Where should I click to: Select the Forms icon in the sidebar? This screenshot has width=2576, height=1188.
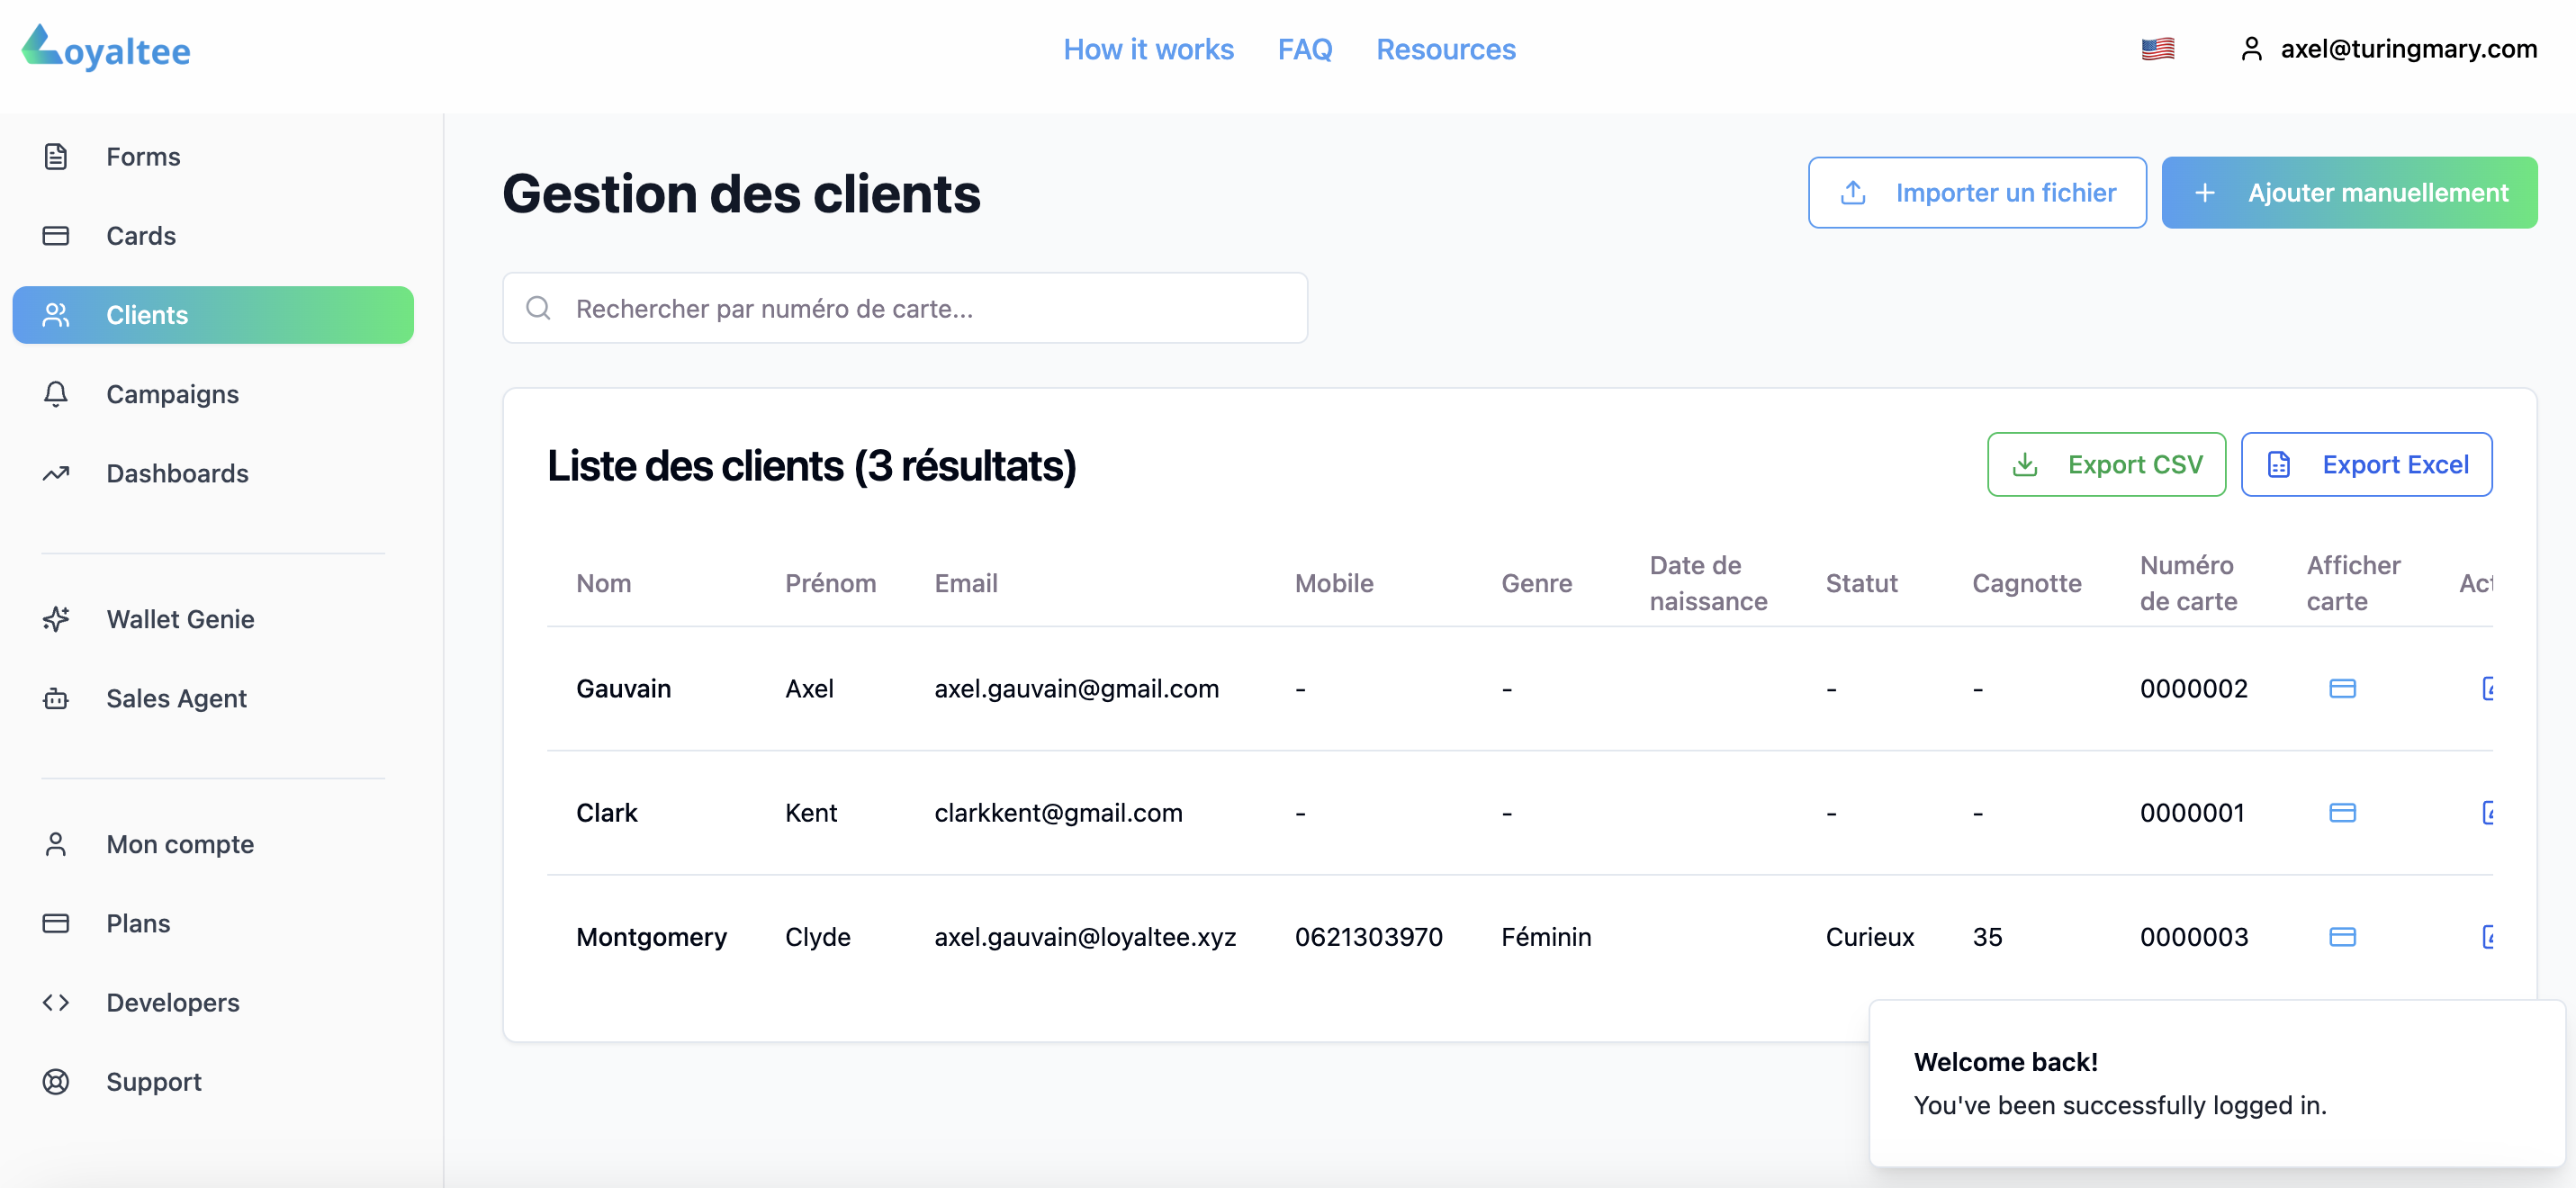point(55,156)
